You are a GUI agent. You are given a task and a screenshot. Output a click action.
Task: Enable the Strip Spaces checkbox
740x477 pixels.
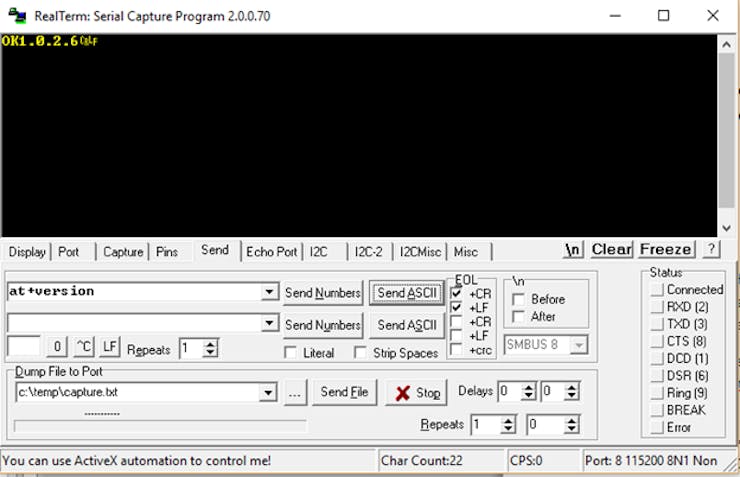click(x=360, y=352)
